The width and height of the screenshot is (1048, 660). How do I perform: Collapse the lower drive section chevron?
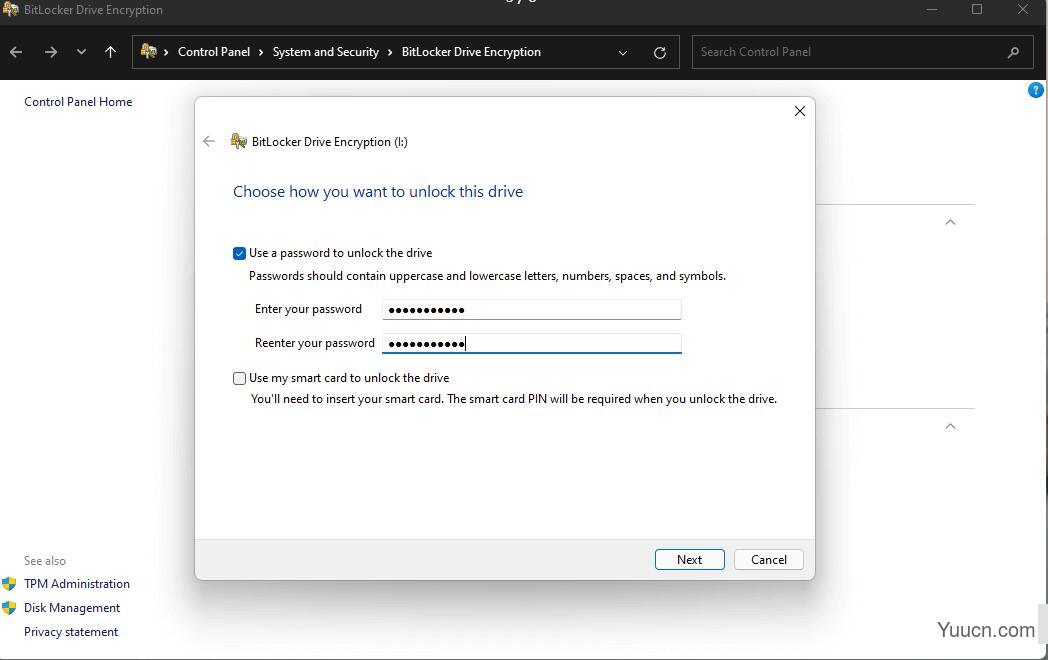(950, 426)
